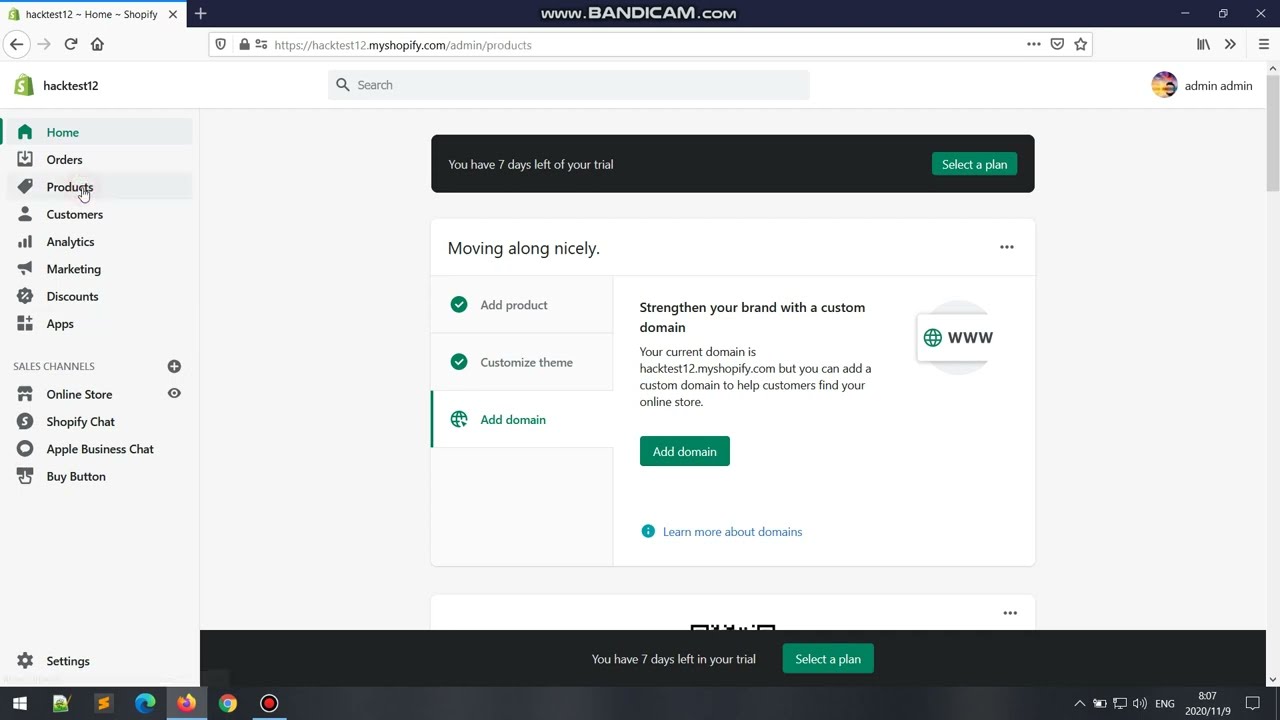Click the Apple Business Chat icon

tap(25, 449)
